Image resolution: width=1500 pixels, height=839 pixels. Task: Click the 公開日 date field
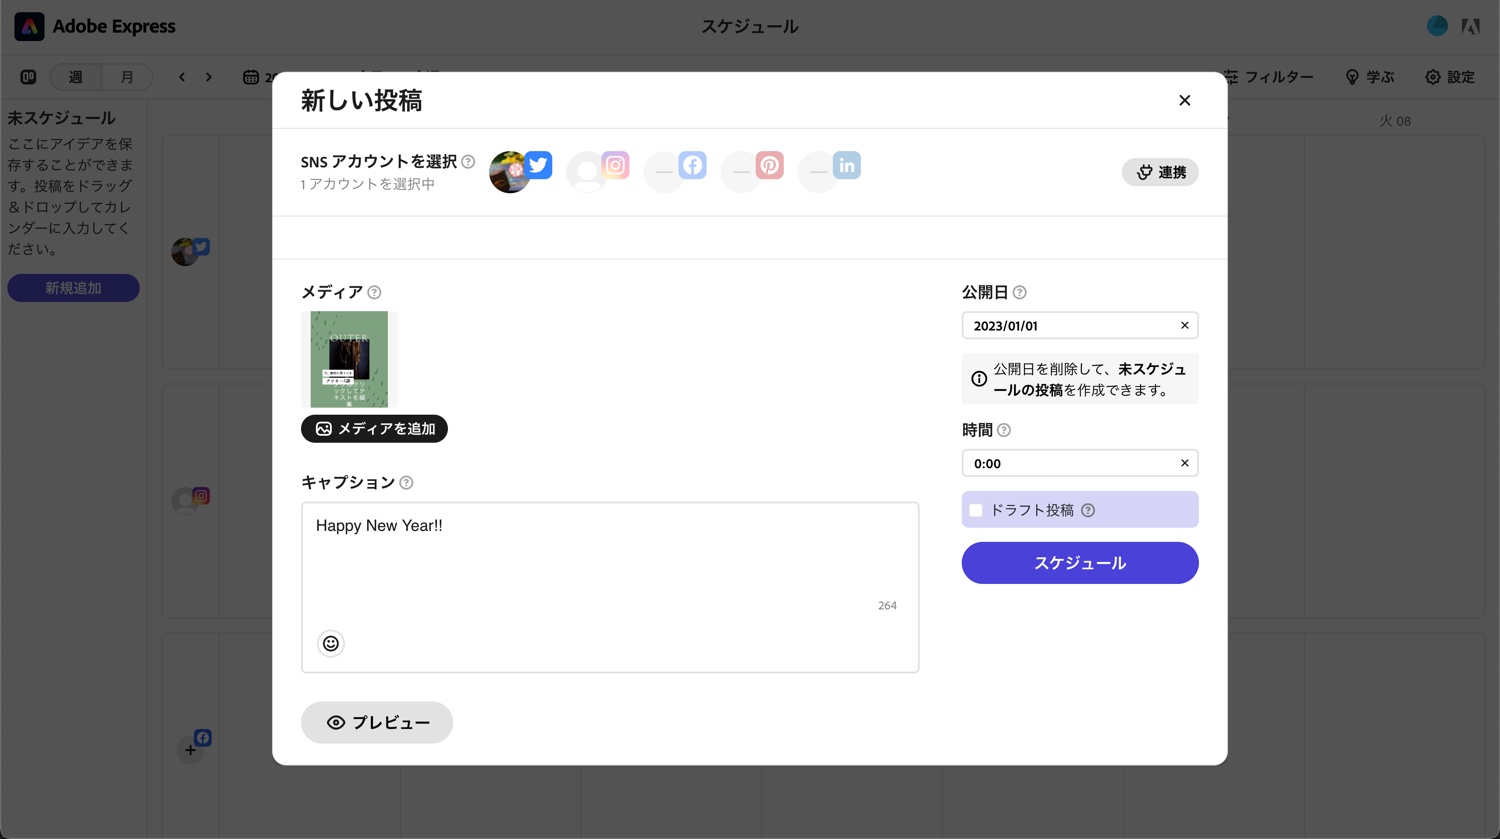pos(1080,325)
